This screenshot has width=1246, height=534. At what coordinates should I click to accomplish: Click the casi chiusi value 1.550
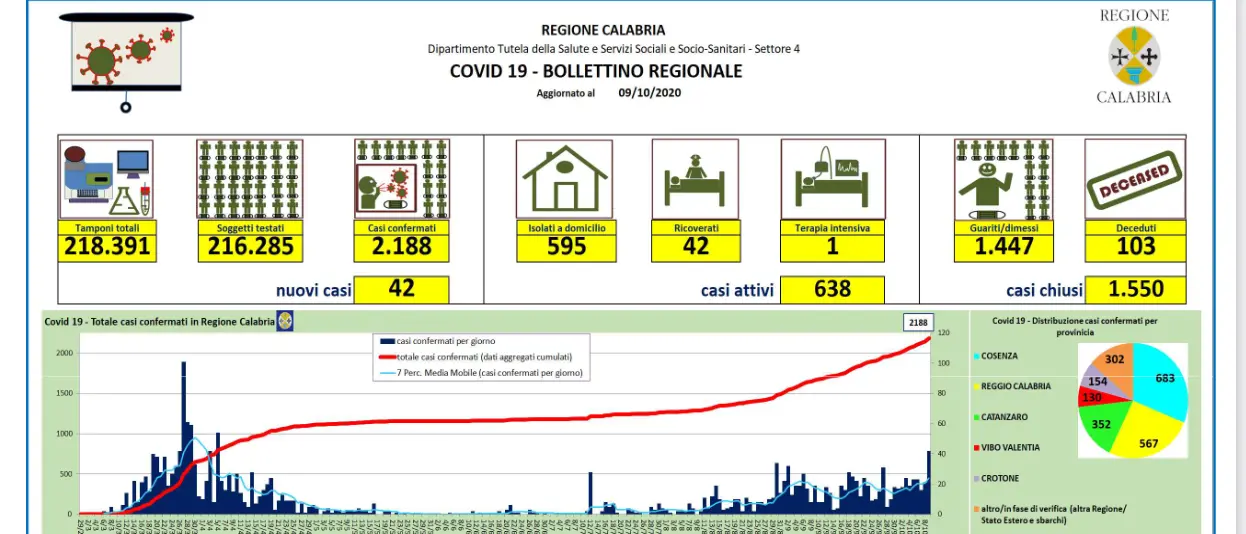(1135, 289)
